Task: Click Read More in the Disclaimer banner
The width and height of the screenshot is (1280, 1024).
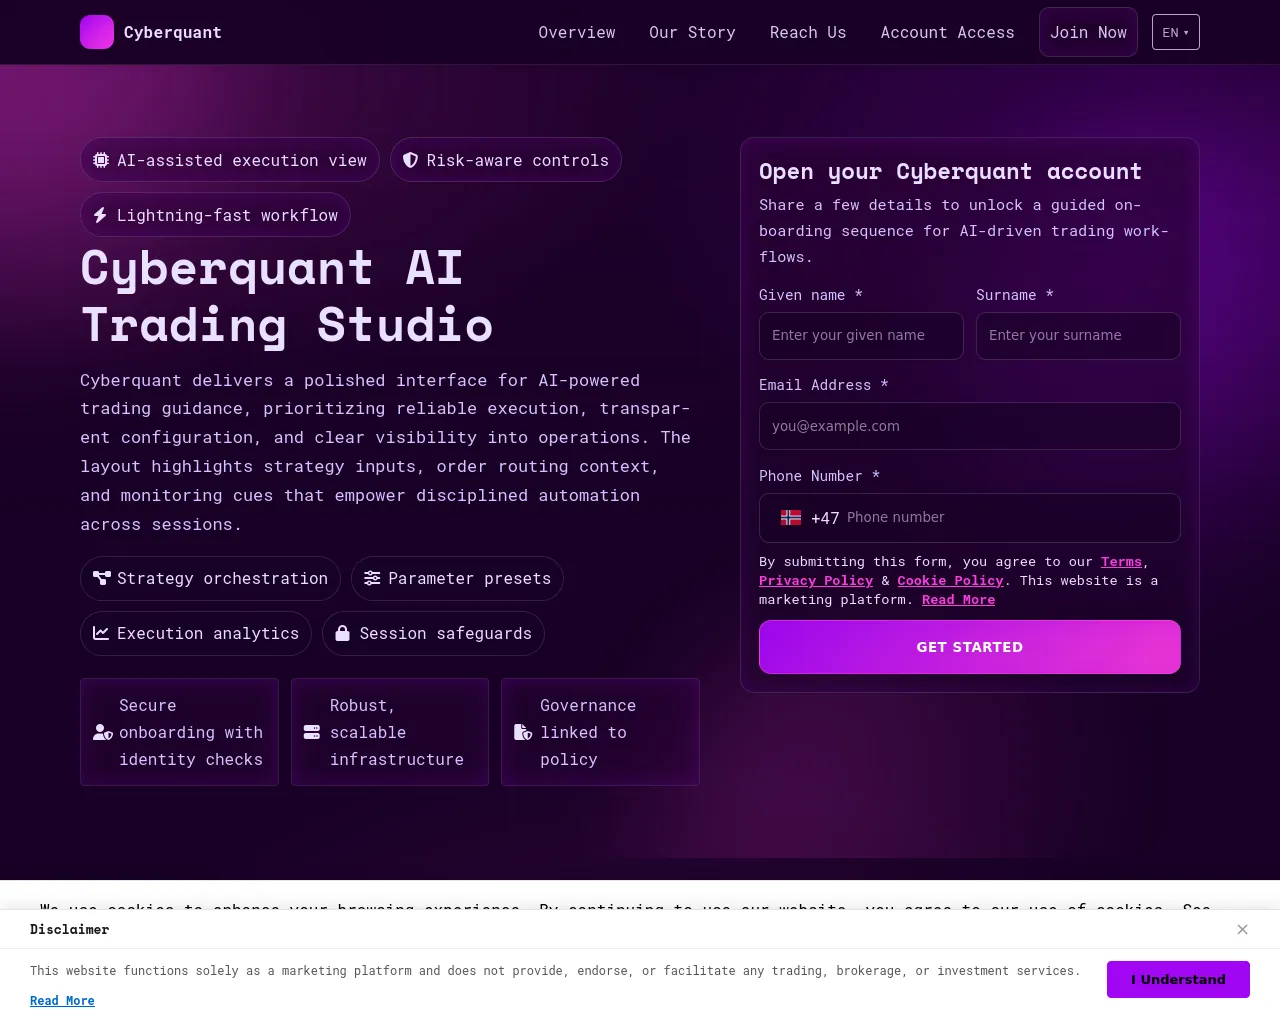Action: coord(62,1001)
